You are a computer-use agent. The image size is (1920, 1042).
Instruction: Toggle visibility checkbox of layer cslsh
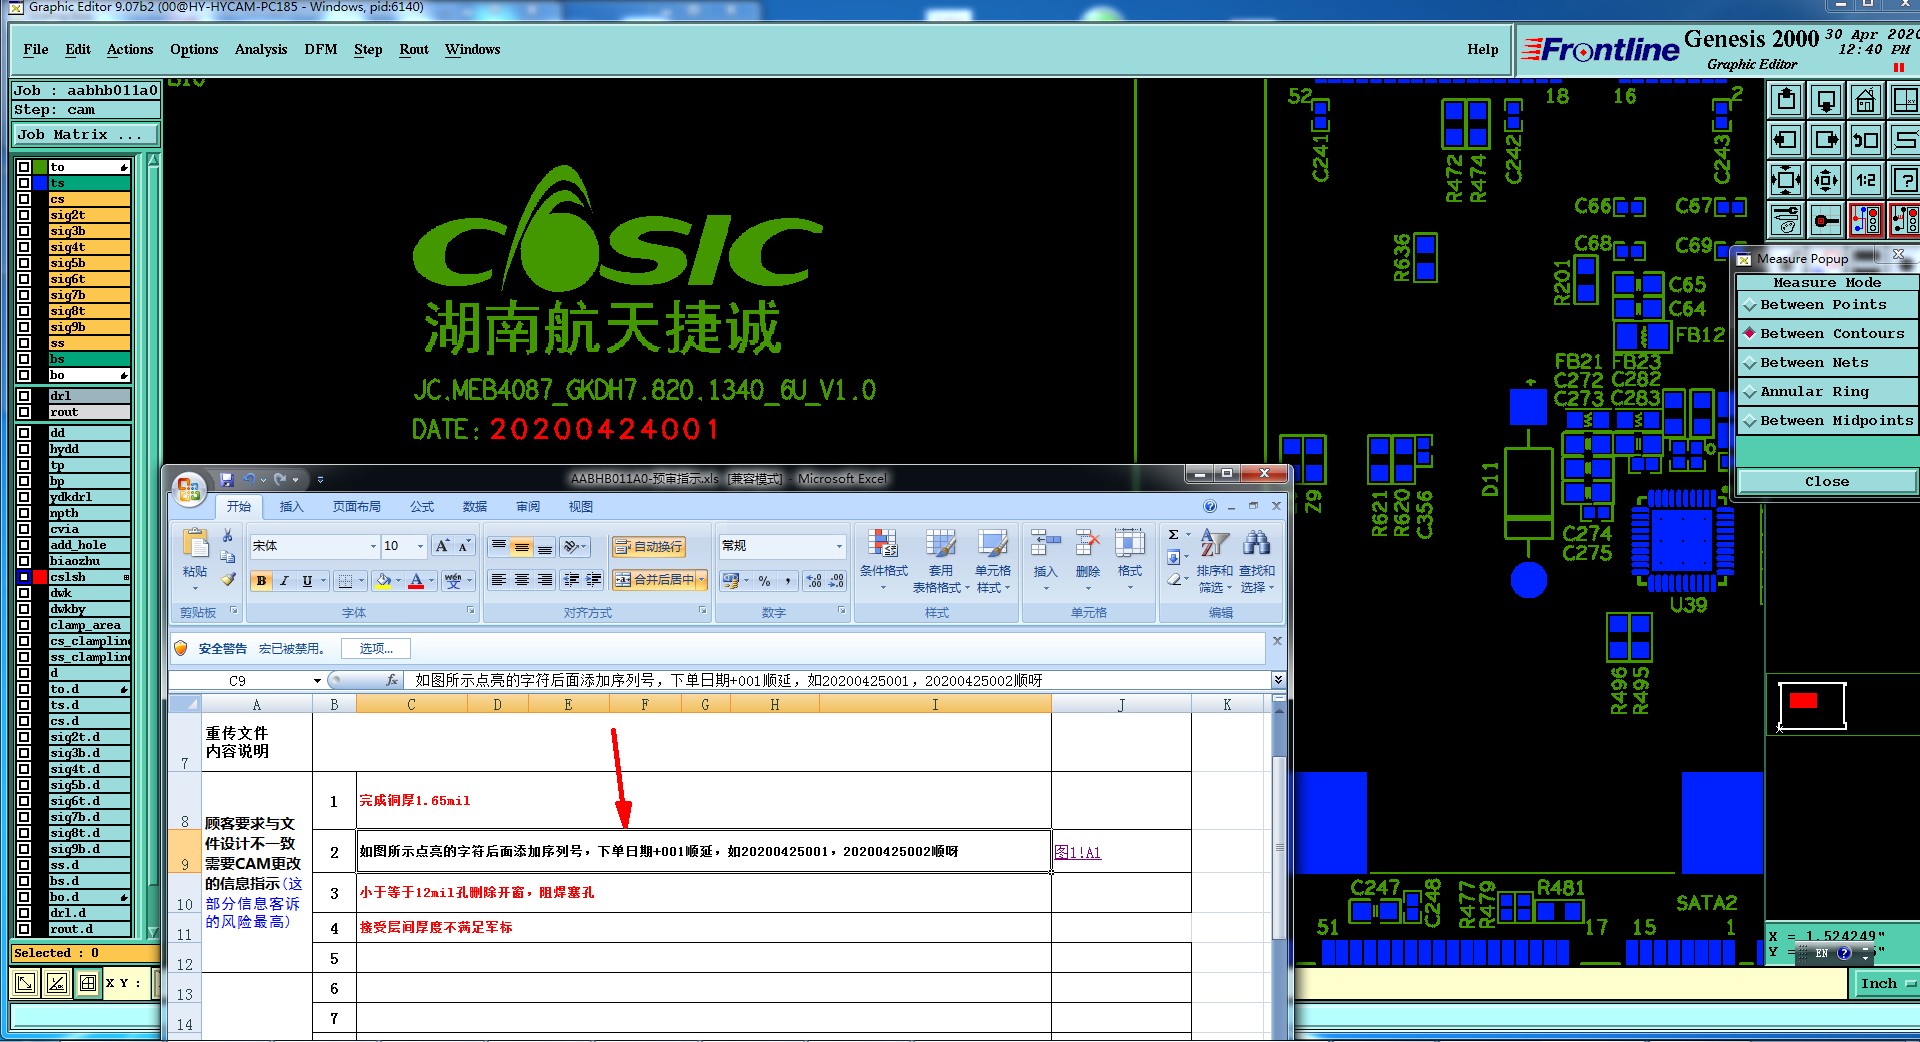(x=24, y=577)
